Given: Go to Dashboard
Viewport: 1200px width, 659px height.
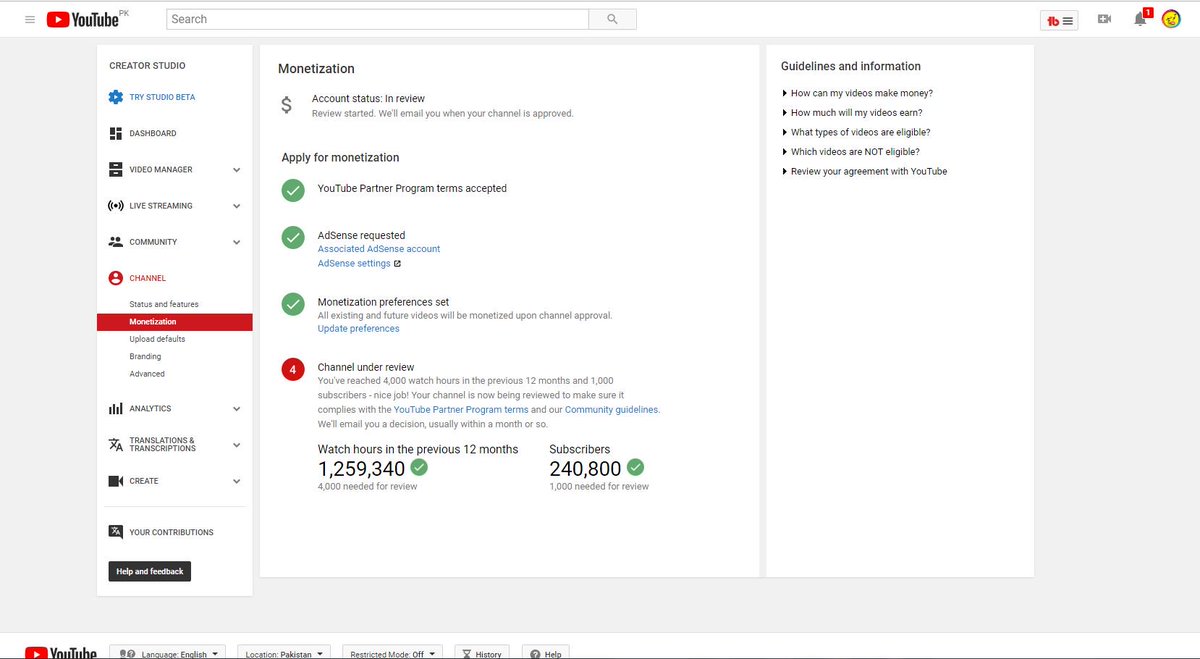Looking at the screenshot, I should point(152,133).
